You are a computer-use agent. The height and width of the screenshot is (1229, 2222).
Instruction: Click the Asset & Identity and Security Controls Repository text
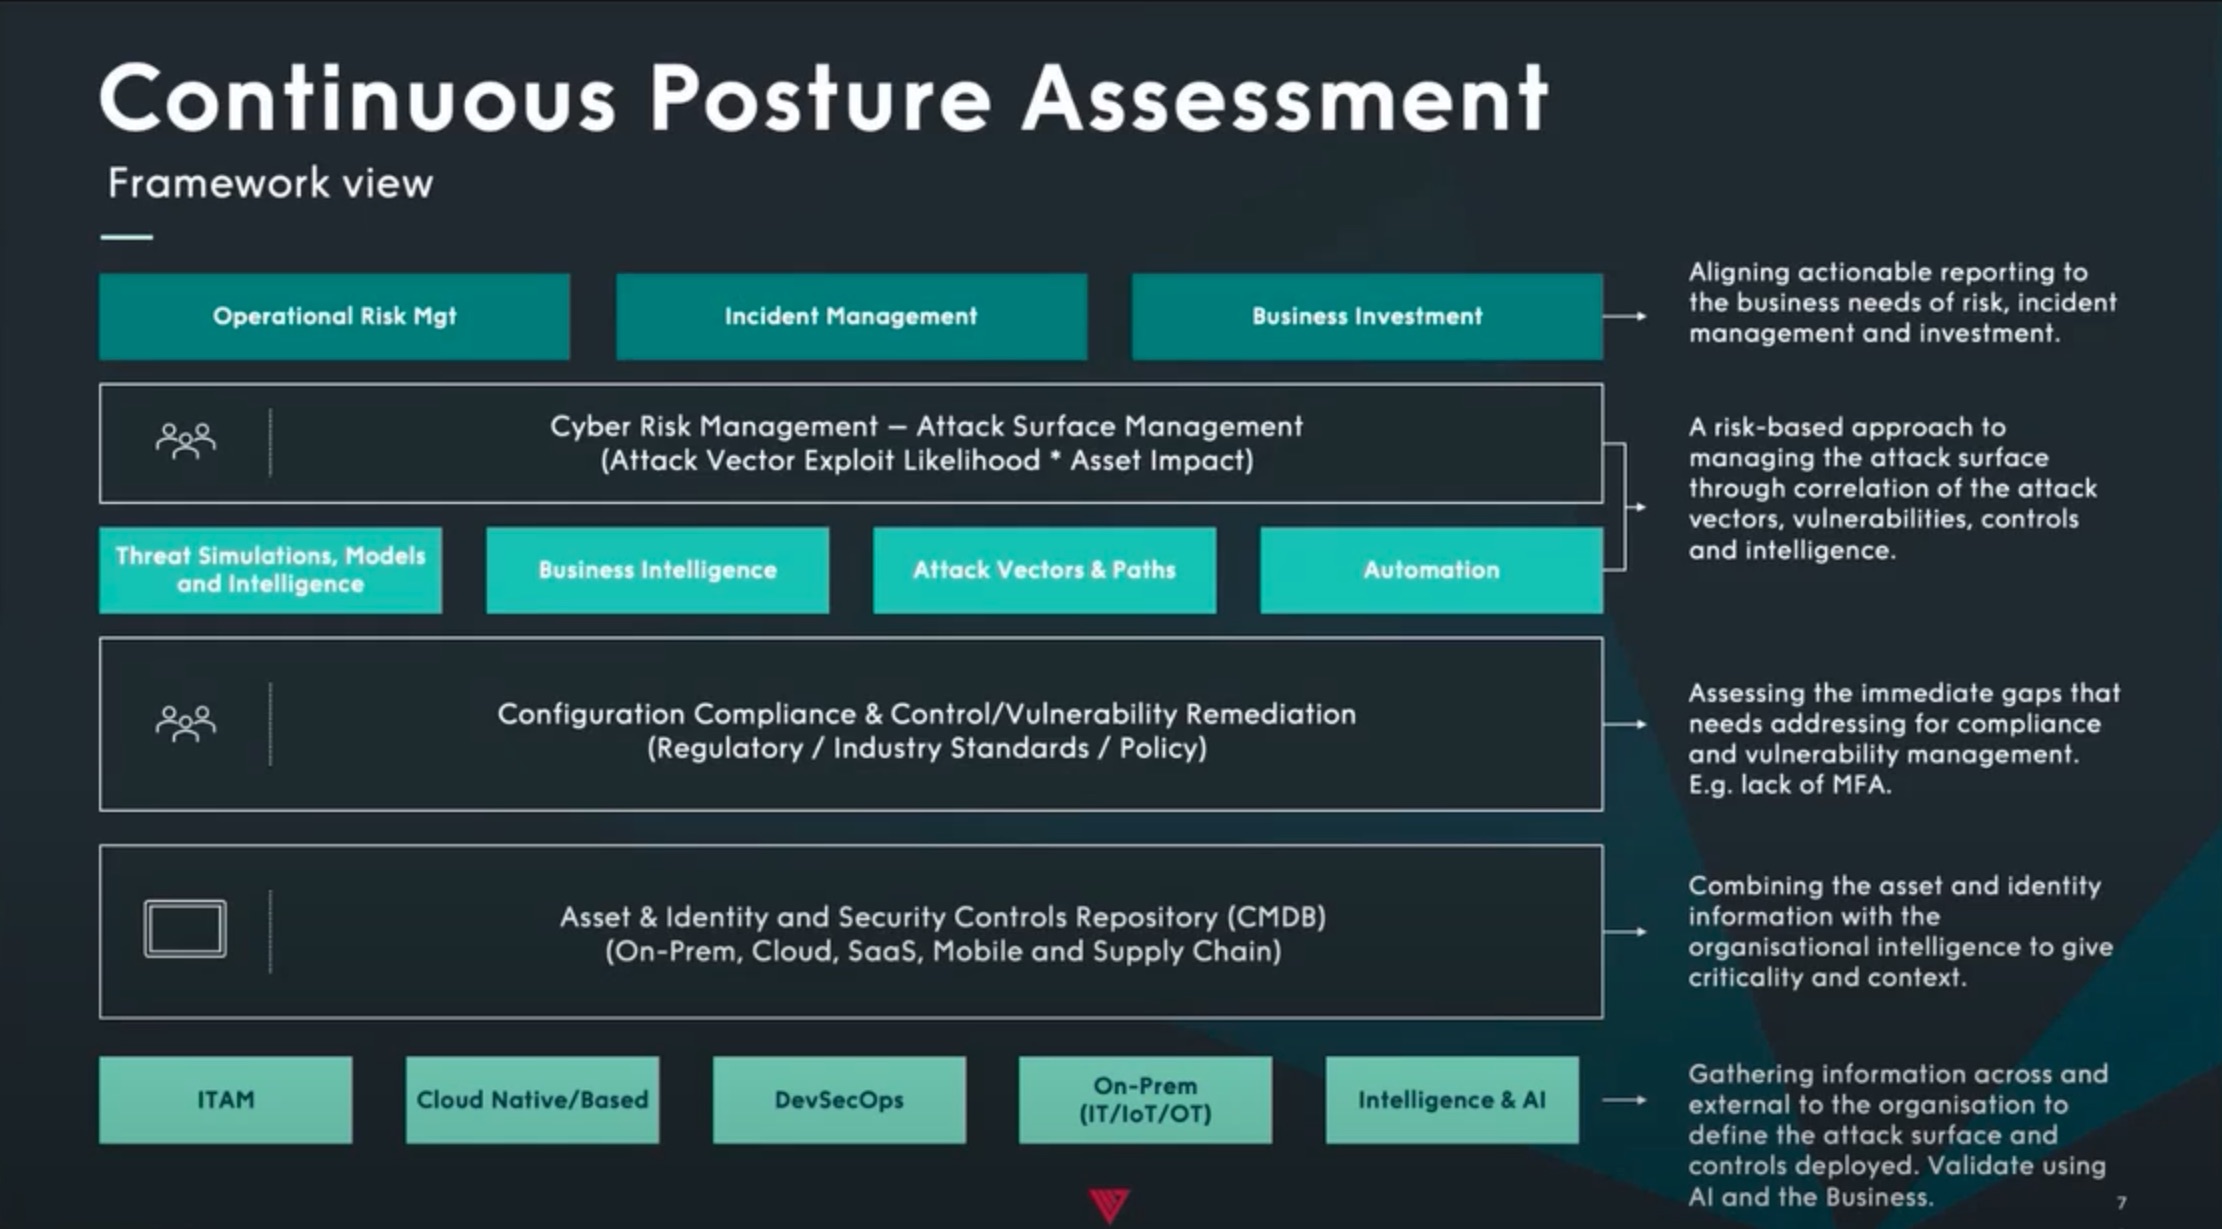coord(943,917)
